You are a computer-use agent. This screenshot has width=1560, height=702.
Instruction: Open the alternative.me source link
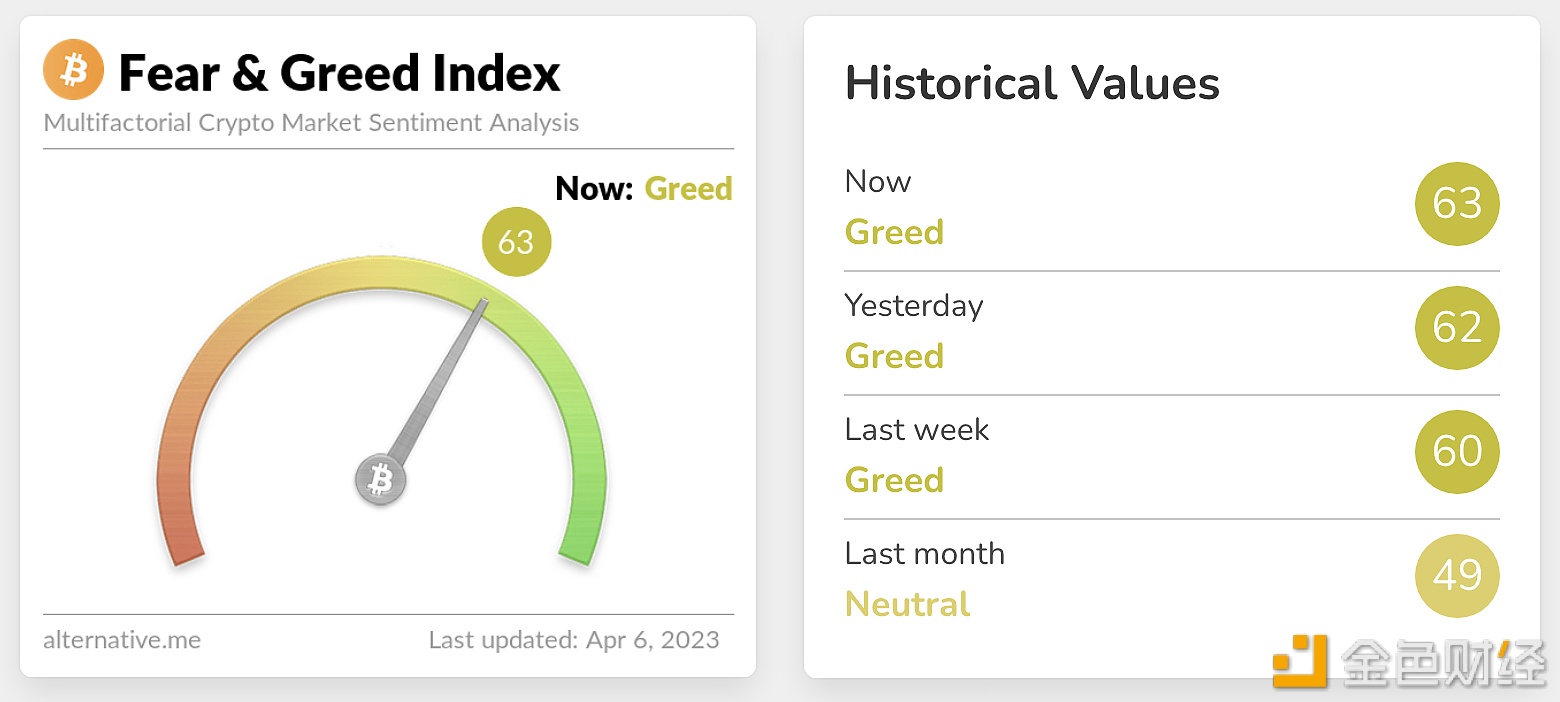point(122,640)
